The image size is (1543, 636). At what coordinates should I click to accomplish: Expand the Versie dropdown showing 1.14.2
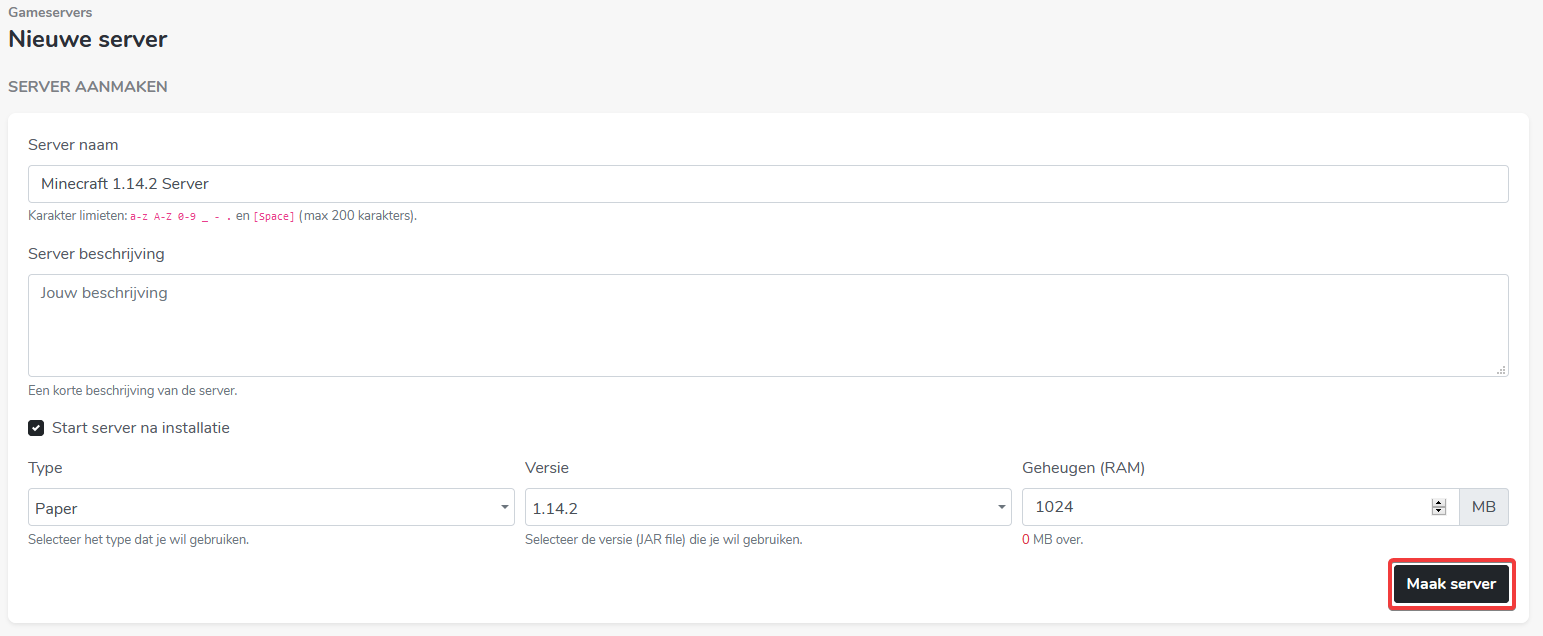(766, 507)
